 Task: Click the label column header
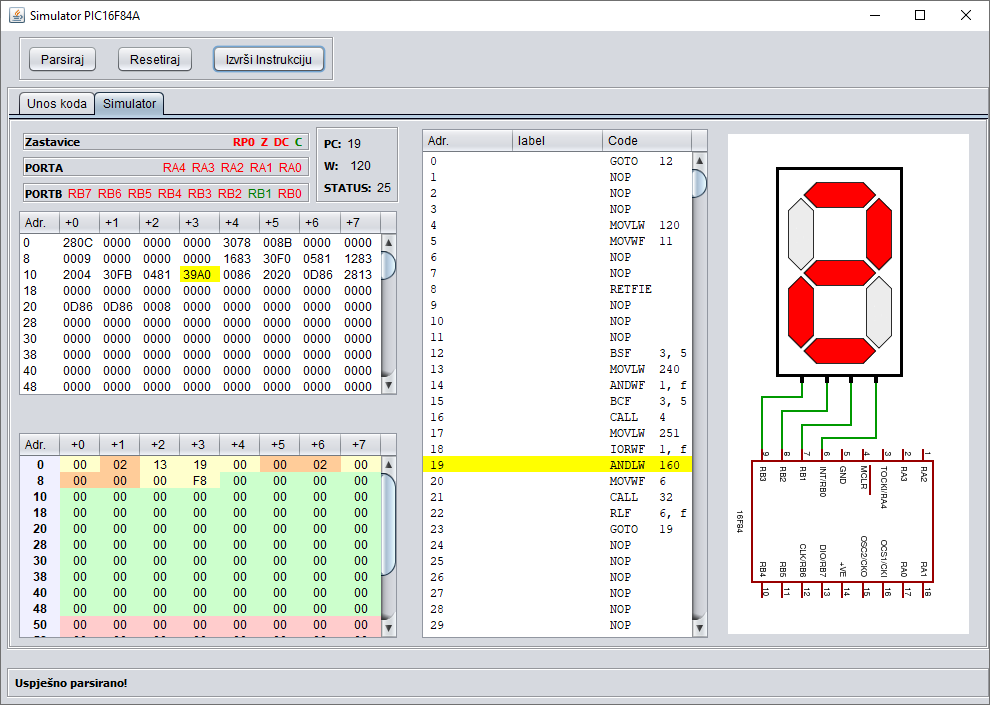(558, 141)
